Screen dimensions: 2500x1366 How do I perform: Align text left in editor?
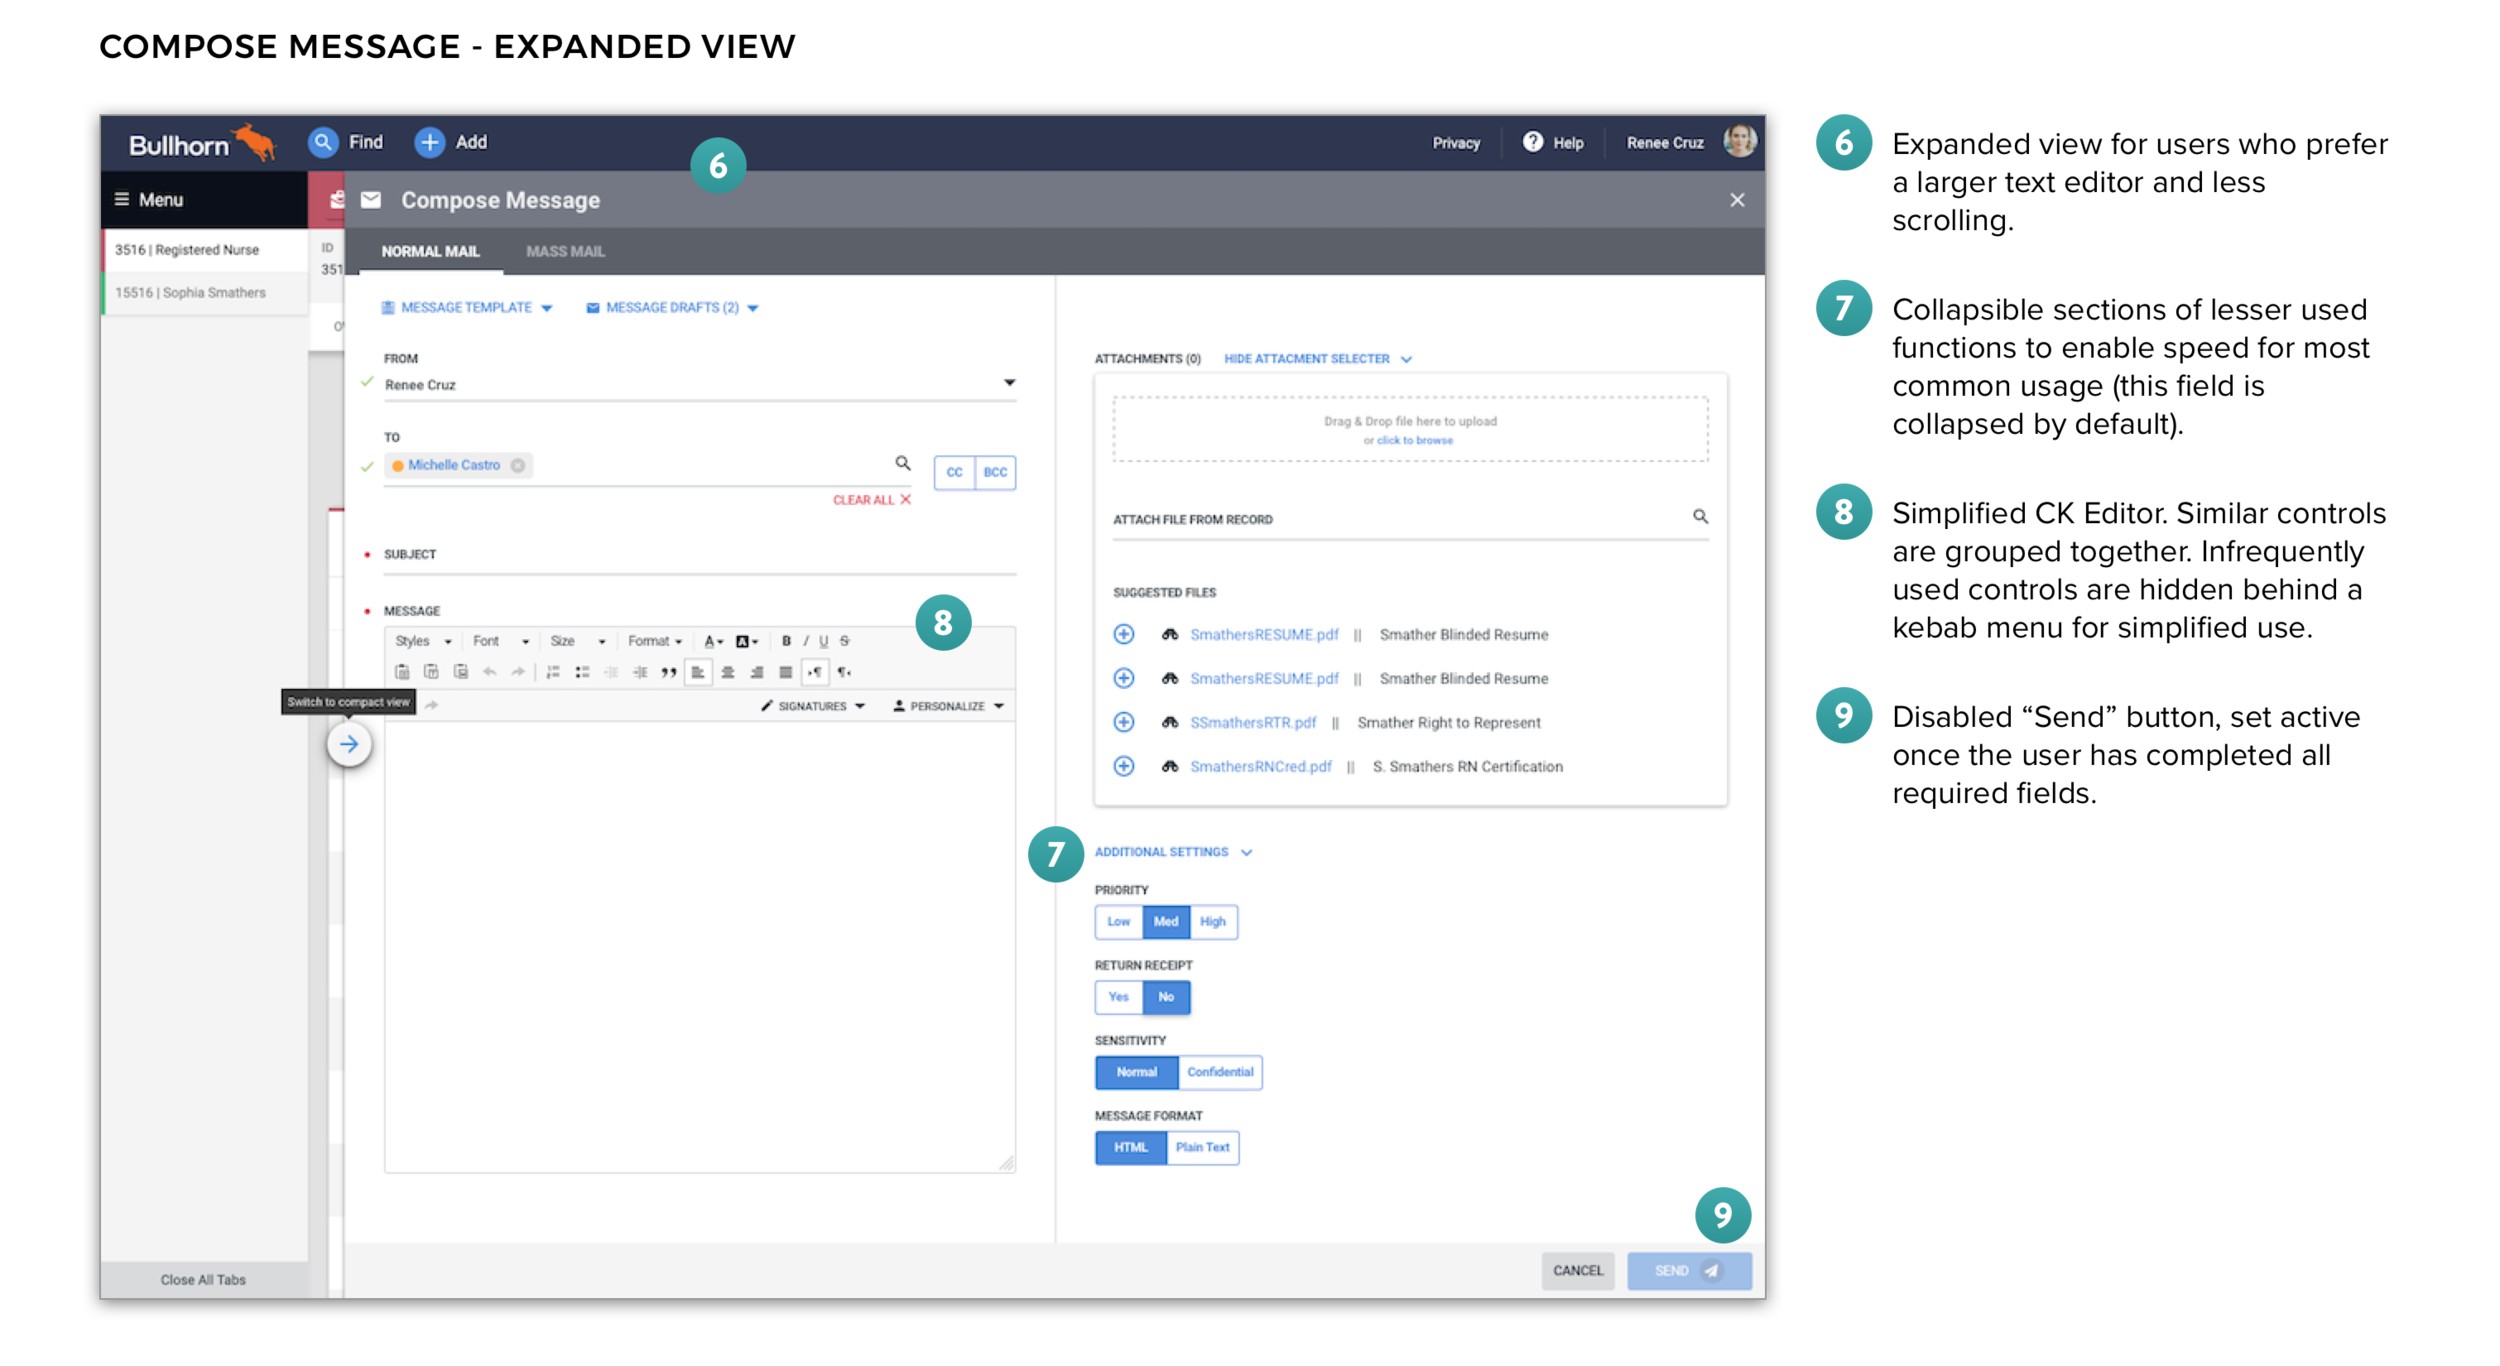pyautogui.click(x=698, y=672)
